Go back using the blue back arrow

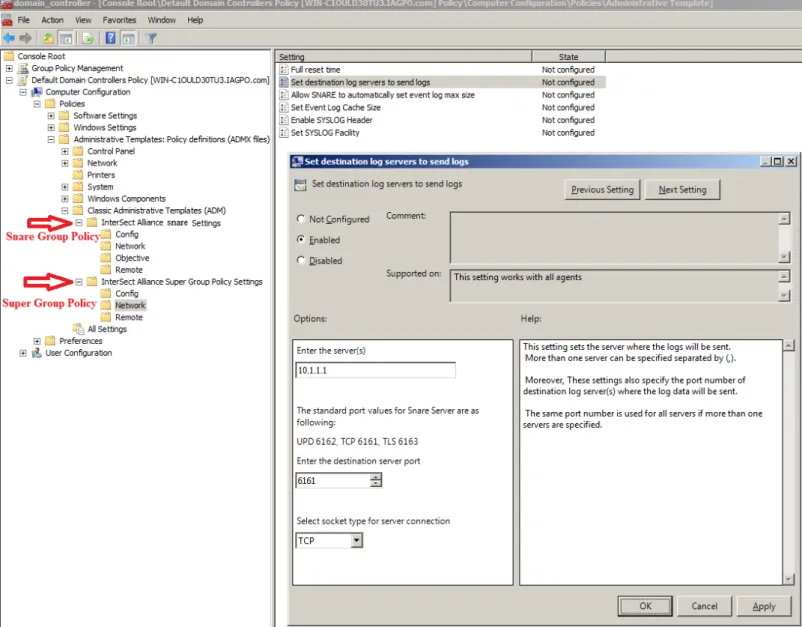9,38
